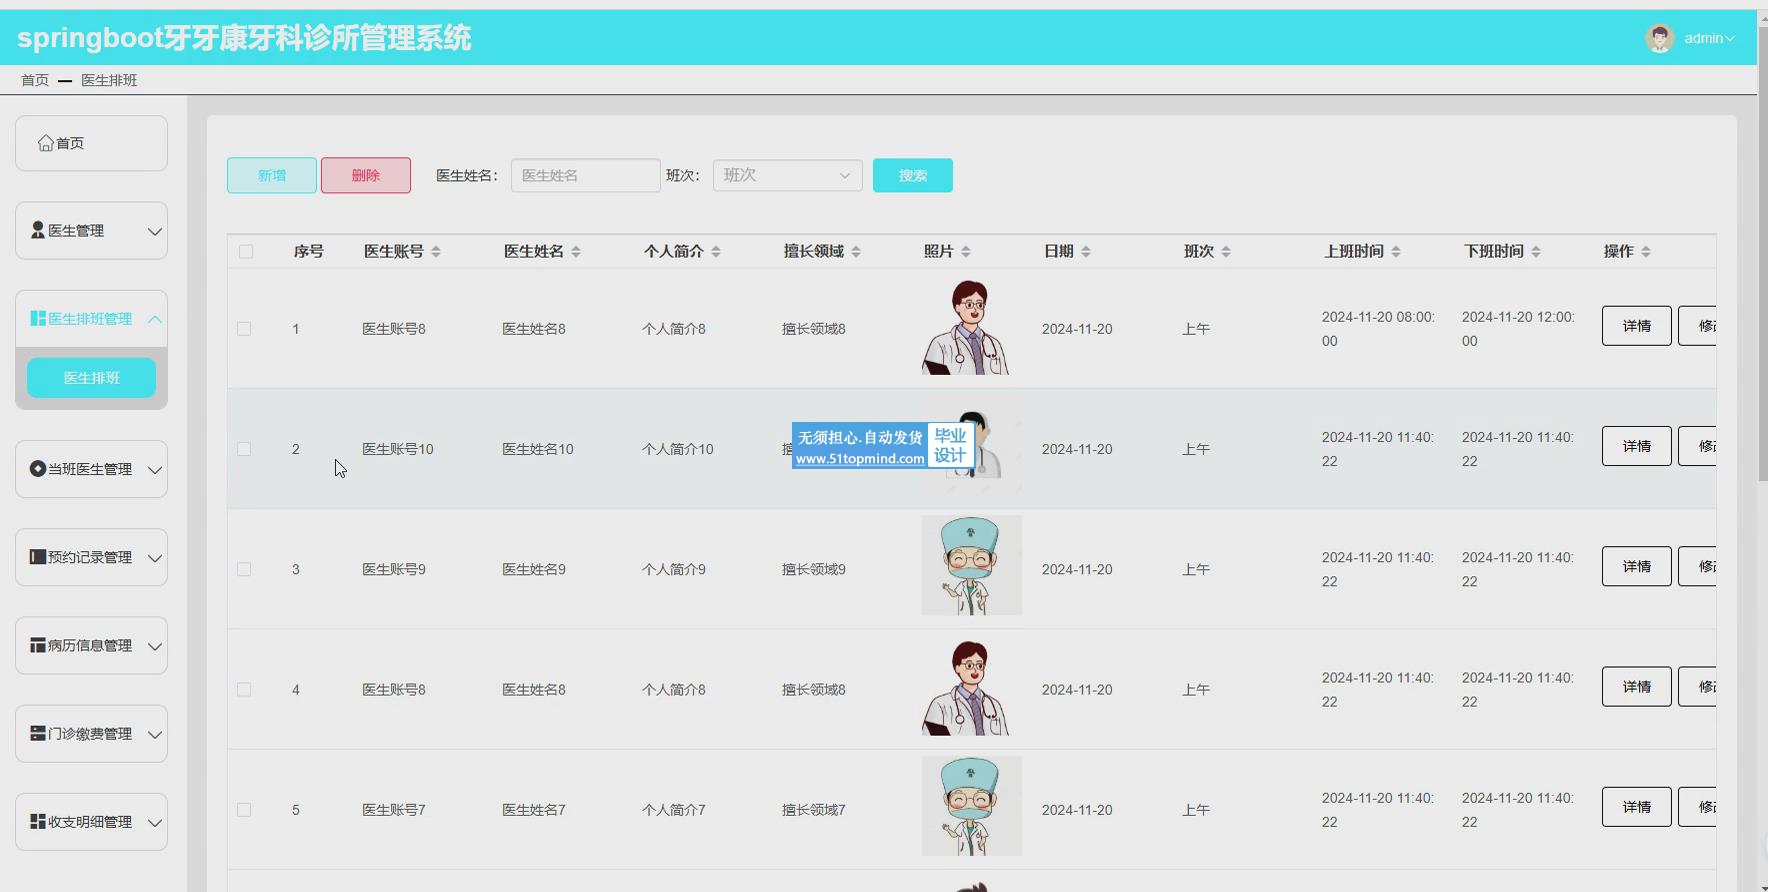Select the 医生排班 submenu item
1768x892 pixels.
point(91,378)
